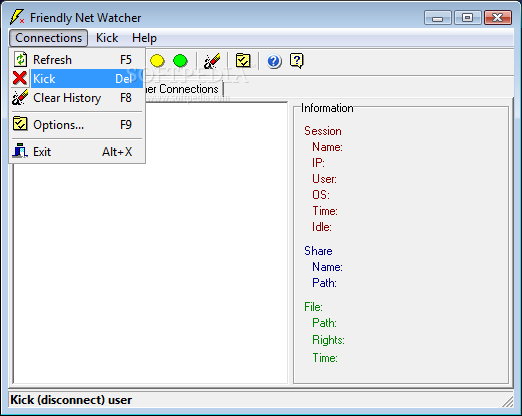The width and height of the screenshot is (522, 416).
Task: Click the empty connections list area
Action: coord(150,273)
